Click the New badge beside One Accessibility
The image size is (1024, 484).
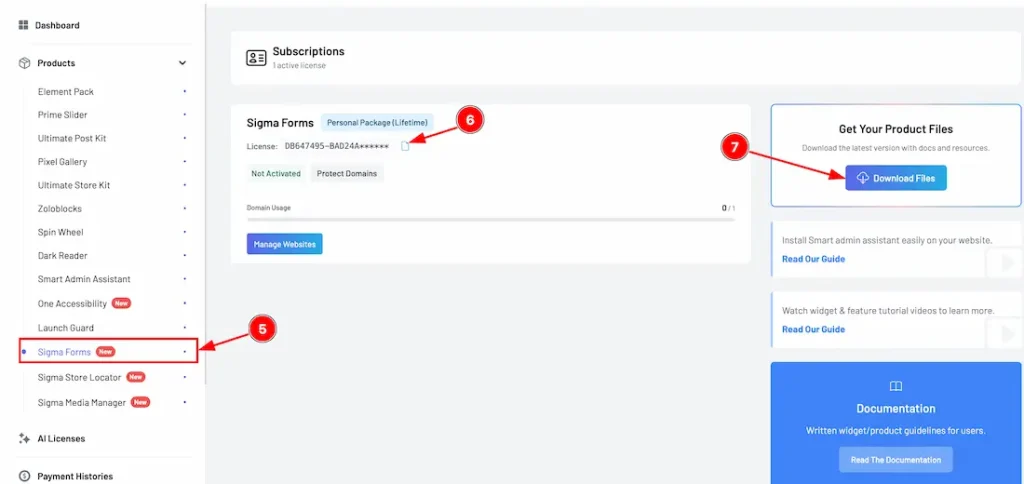tap(121, 303)
